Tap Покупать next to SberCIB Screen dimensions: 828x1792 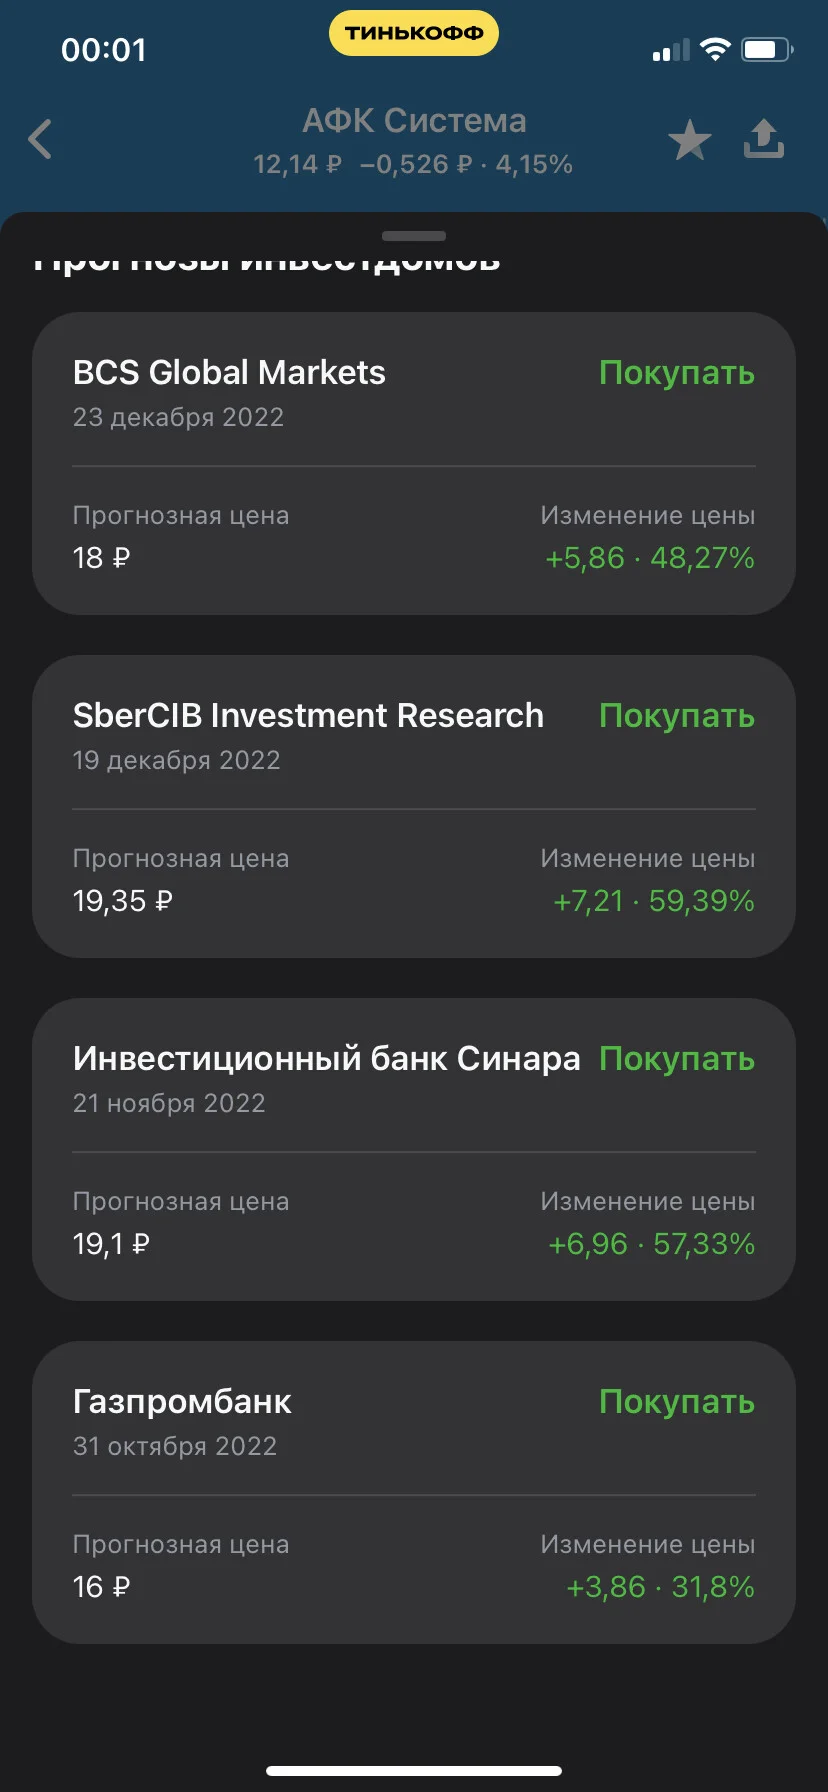point(677,716)
